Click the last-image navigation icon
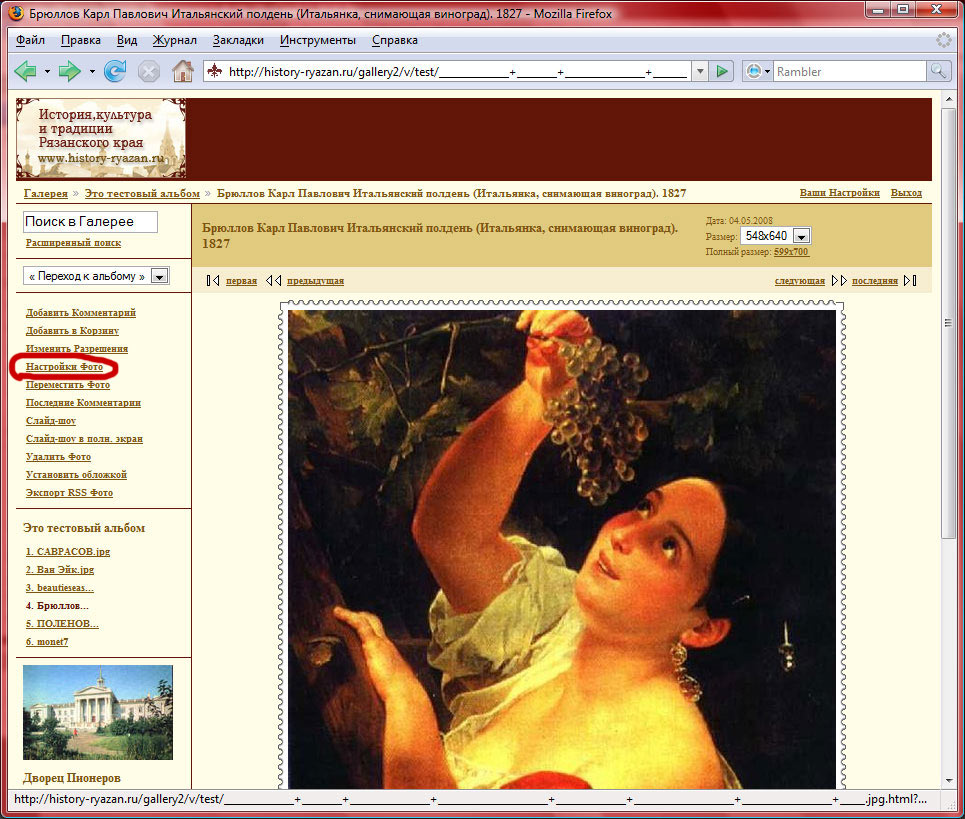 click(910, 281)
